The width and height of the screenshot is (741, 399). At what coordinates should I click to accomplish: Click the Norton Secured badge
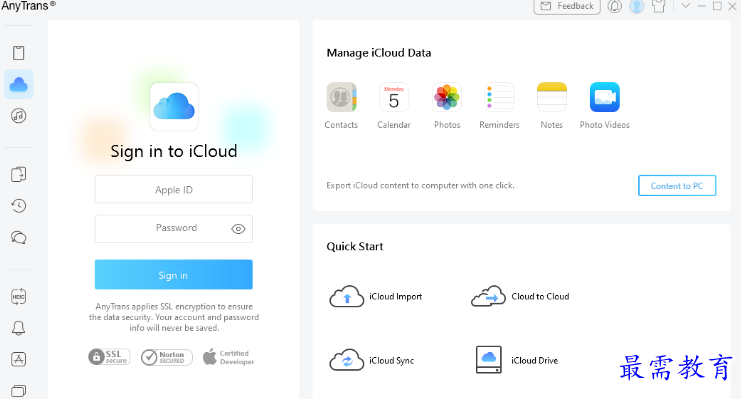[166, 357]
